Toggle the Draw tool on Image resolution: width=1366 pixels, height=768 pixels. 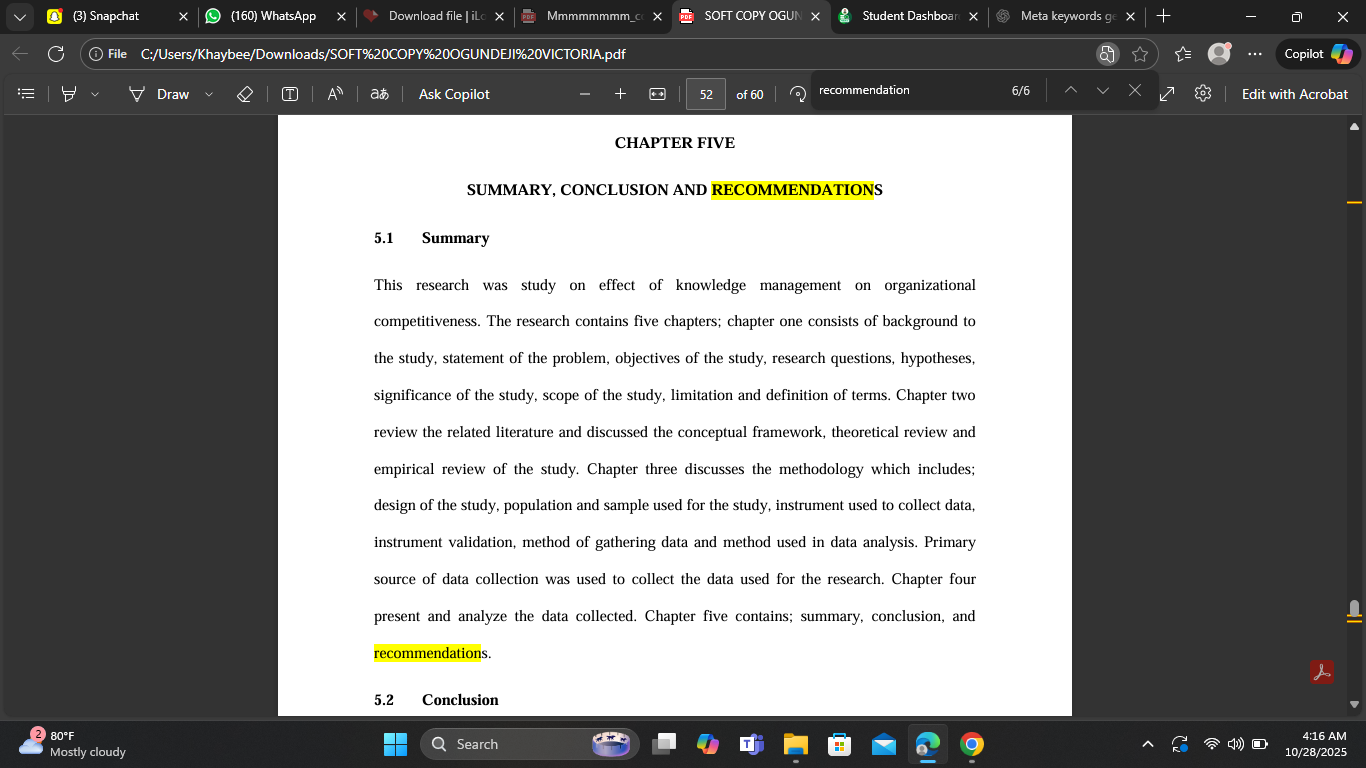tap(159, 94)
